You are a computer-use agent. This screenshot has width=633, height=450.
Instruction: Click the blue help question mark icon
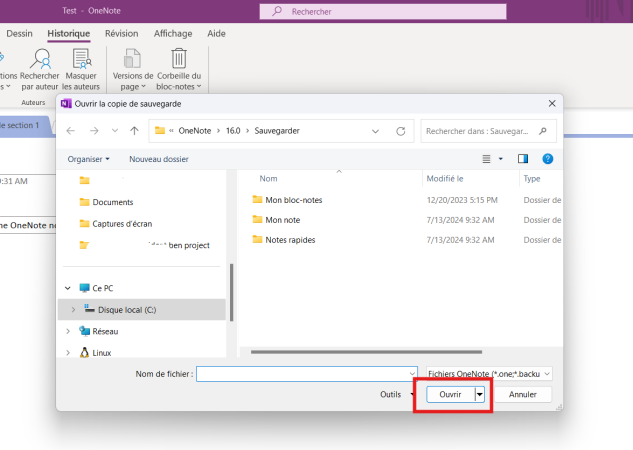548,158
